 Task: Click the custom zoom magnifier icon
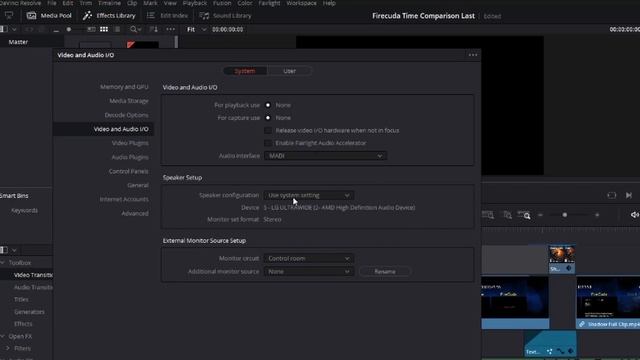click(524, 215)
